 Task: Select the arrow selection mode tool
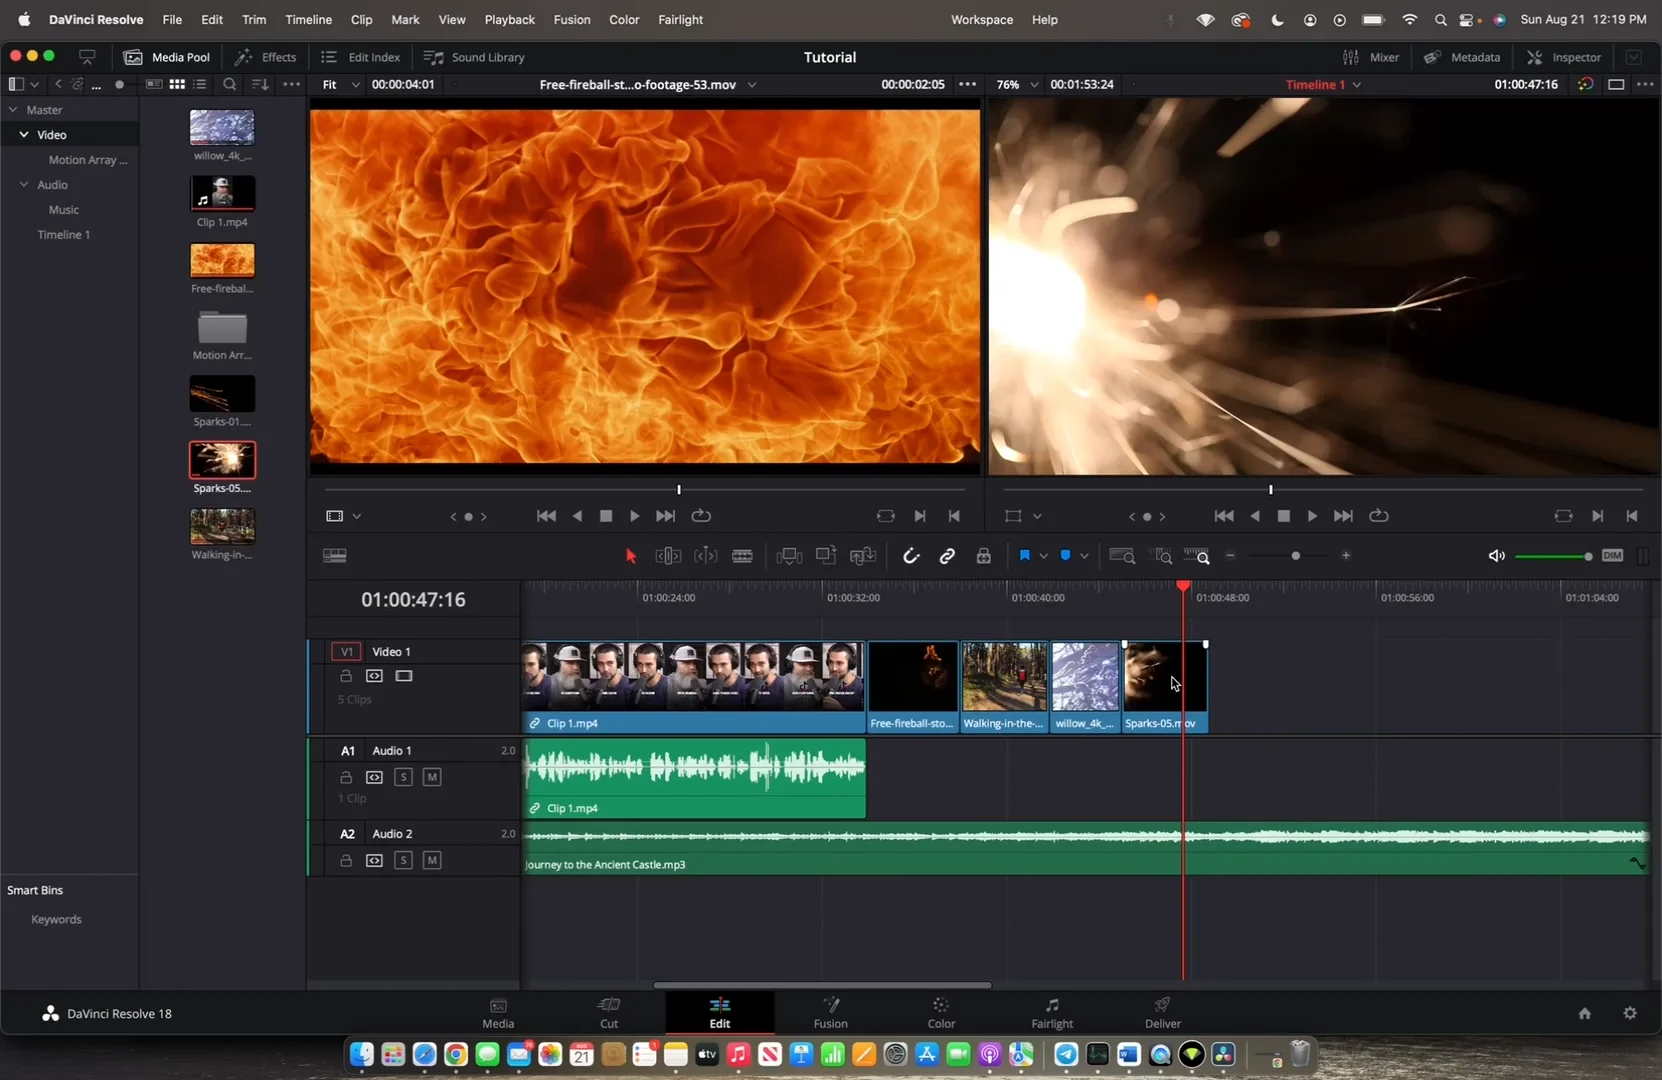[630, 555]
